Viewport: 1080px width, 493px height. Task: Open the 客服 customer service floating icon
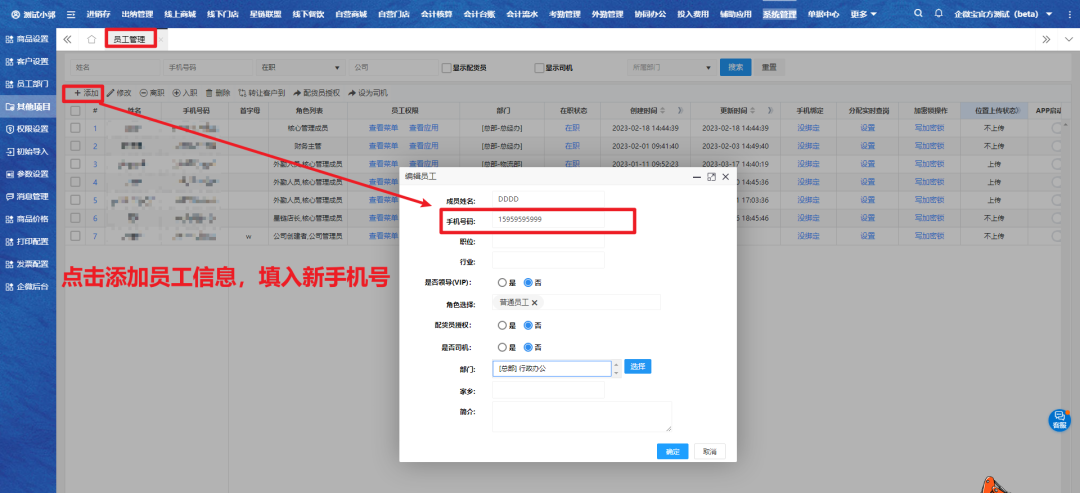pos(1060,419)
